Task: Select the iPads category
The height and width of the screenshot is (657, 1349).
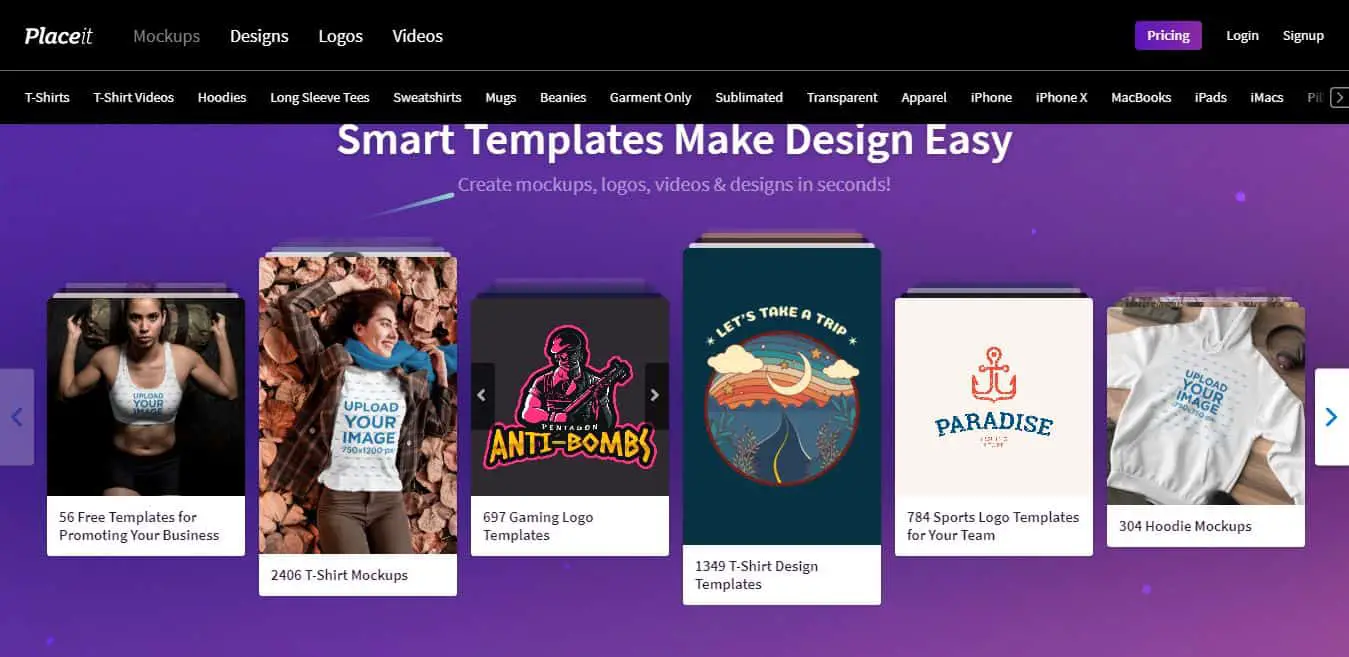Action: [x=1211, y=97]
